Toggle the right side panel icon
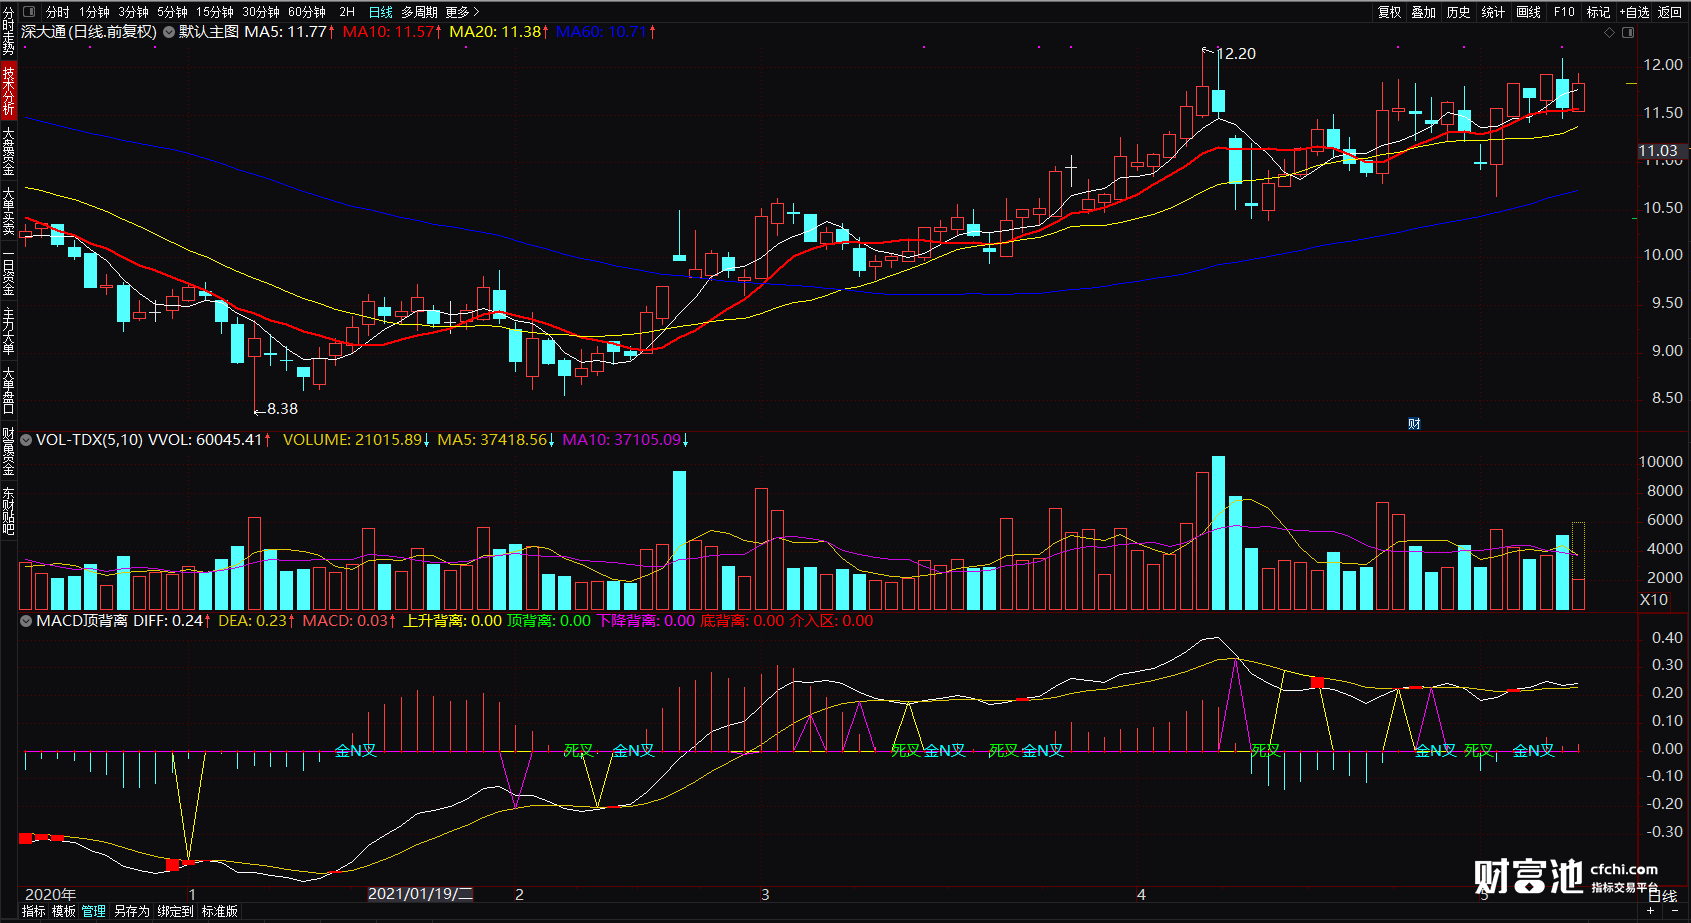1691x923 pixels. (1628, 33)
